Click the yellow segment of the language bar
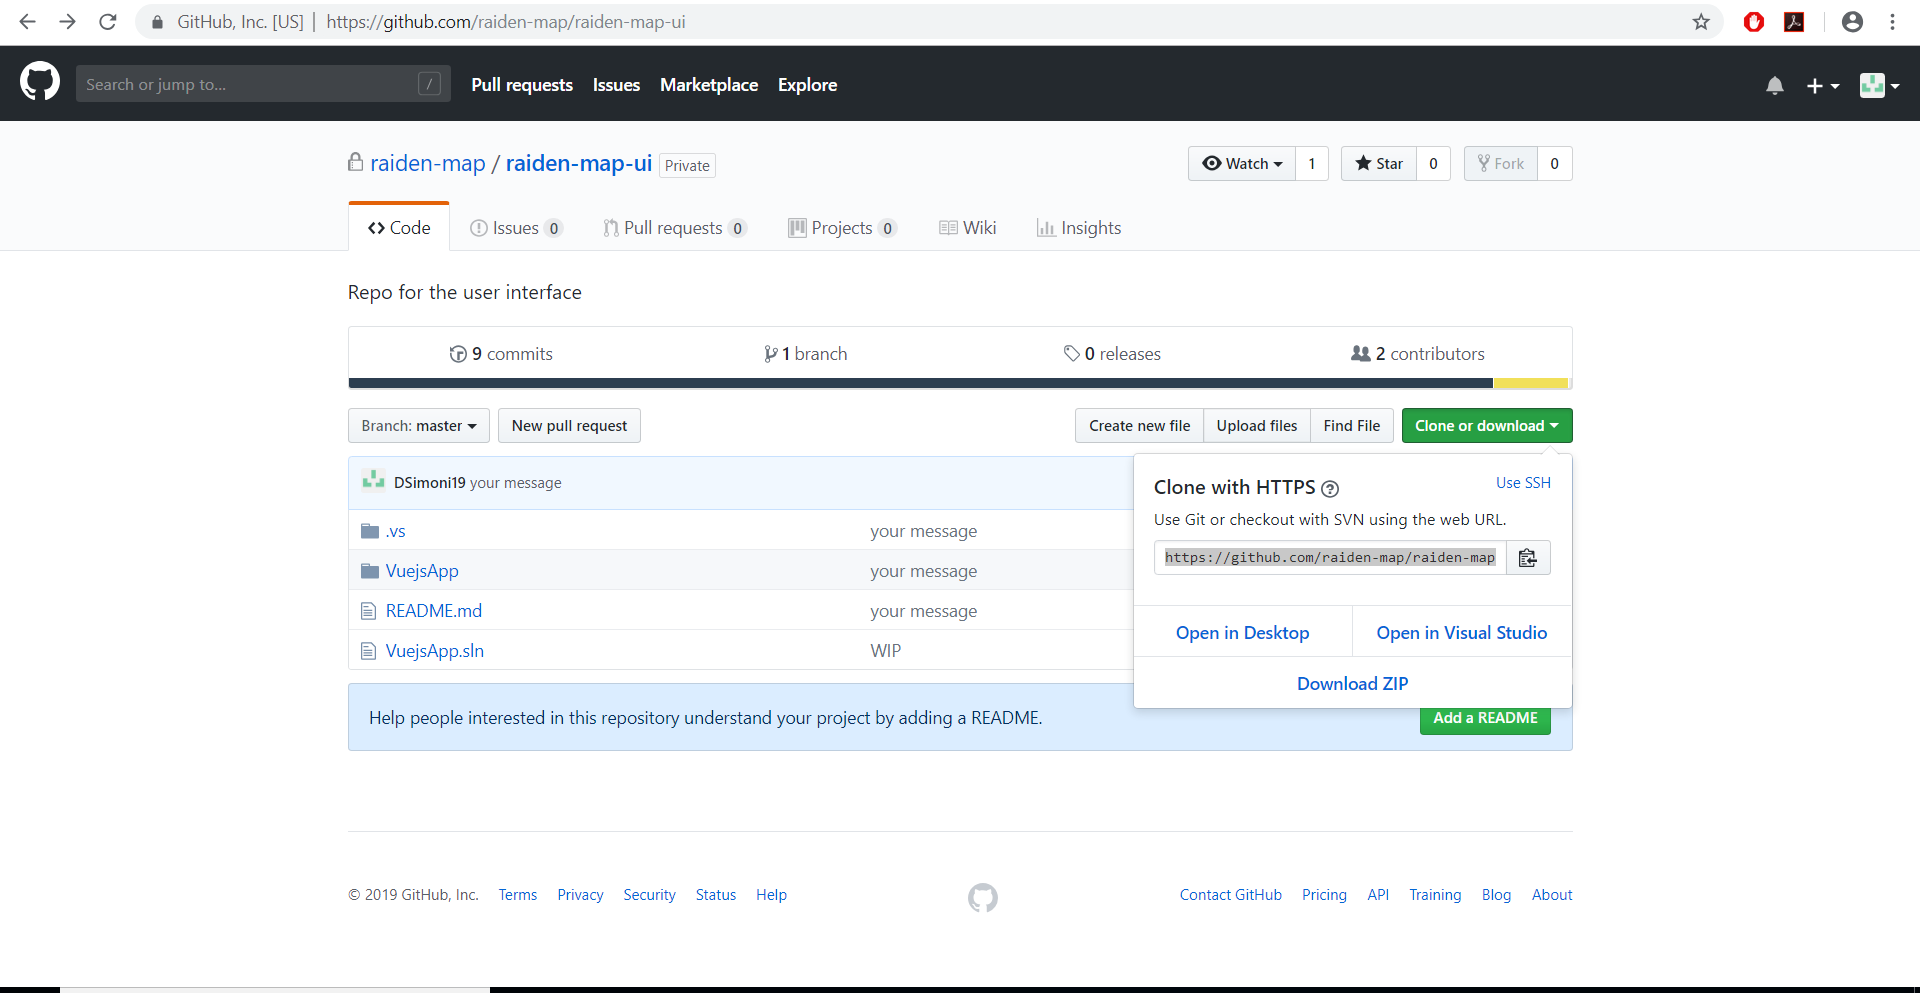The image size is (1920, 993). coord(1530,382)
